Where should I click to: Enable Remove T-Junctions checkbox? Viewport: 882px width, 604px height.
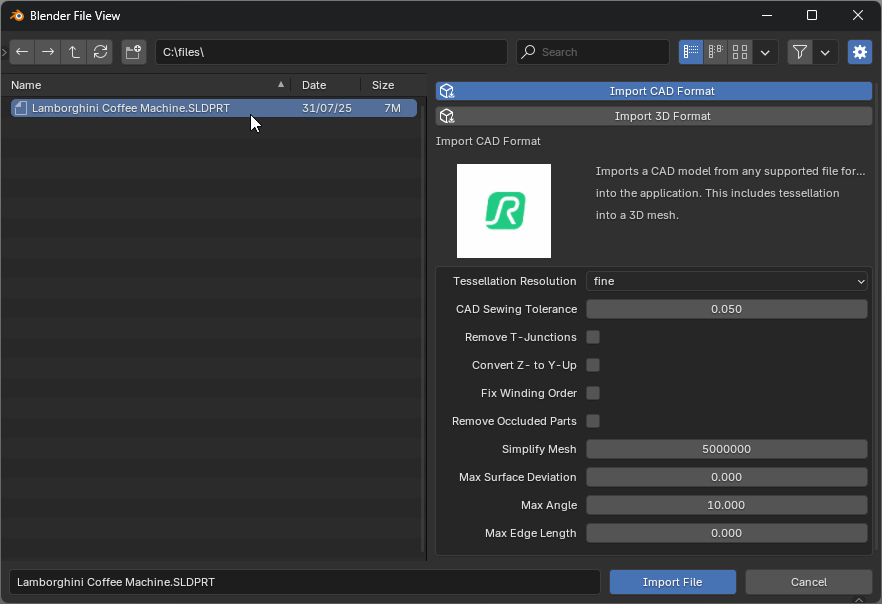(593, 337)
